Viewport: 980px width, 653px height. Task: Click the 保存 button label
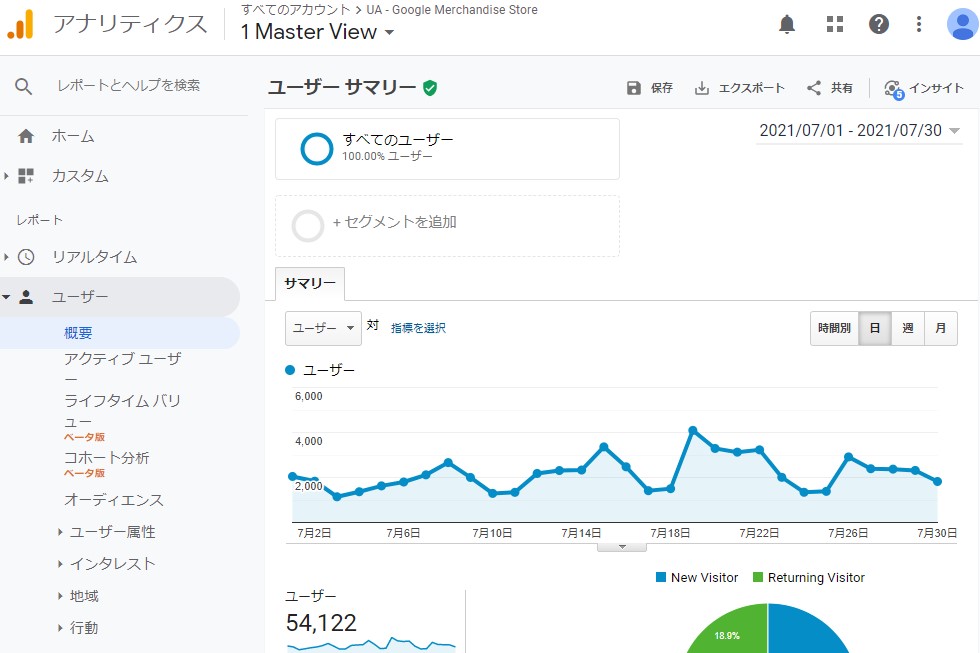[662, 88]
